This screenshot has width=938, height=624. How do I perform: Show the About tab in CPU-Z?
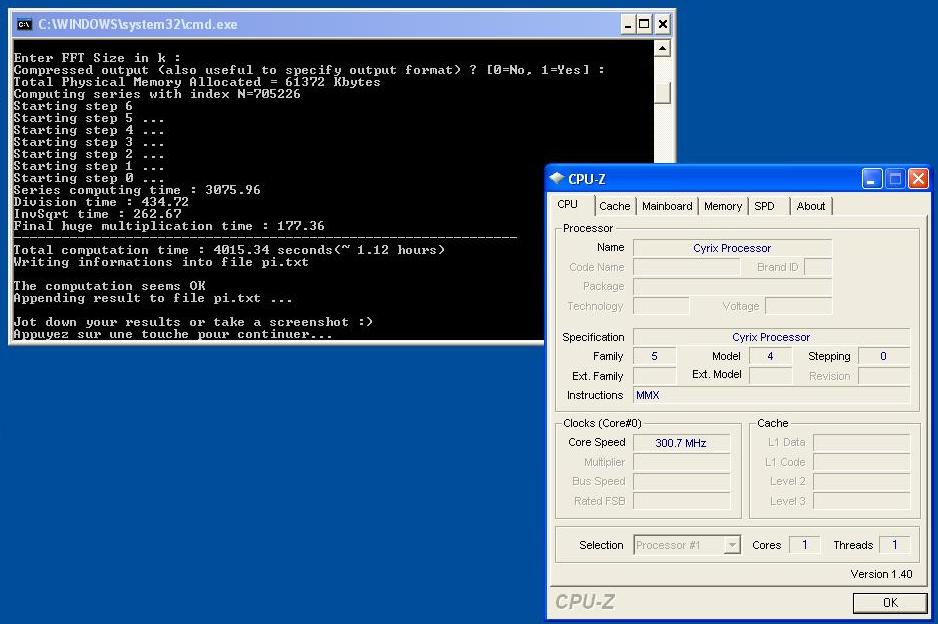point(811,206)
